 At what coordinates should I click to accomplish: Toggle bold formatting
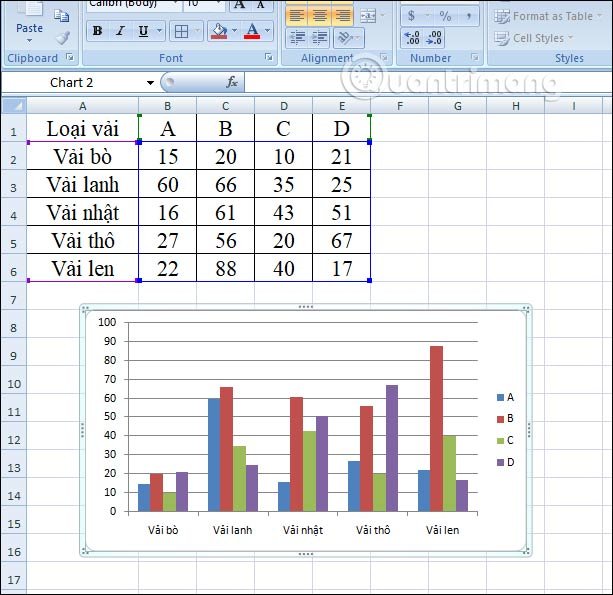pyautogui.click(x=97, y=31)
